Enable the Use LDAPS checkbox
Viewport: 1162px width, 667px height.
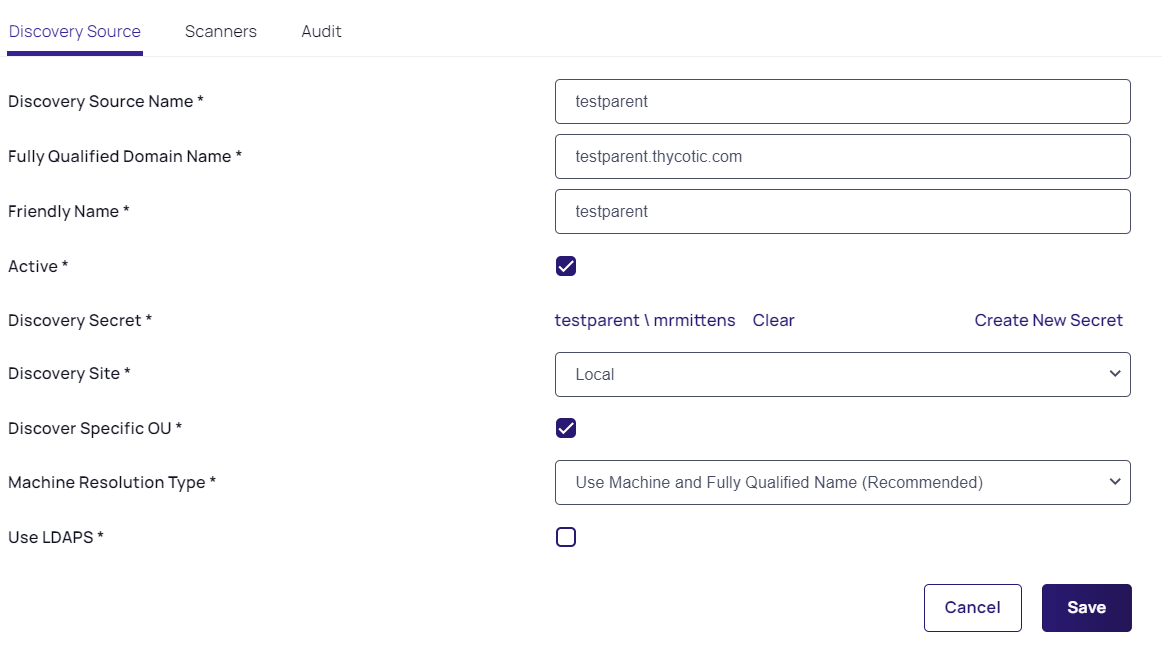click(566, 537)
